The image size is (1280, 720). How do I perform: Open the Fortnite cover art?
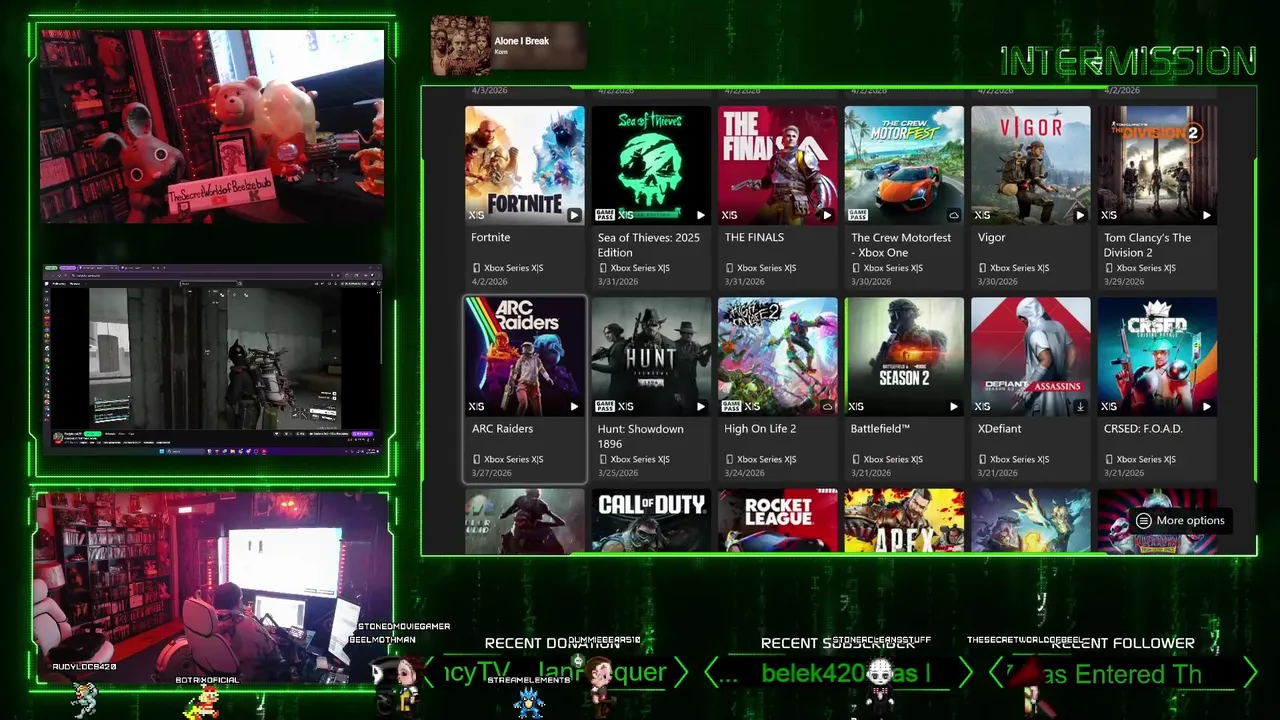pos(525,165)
